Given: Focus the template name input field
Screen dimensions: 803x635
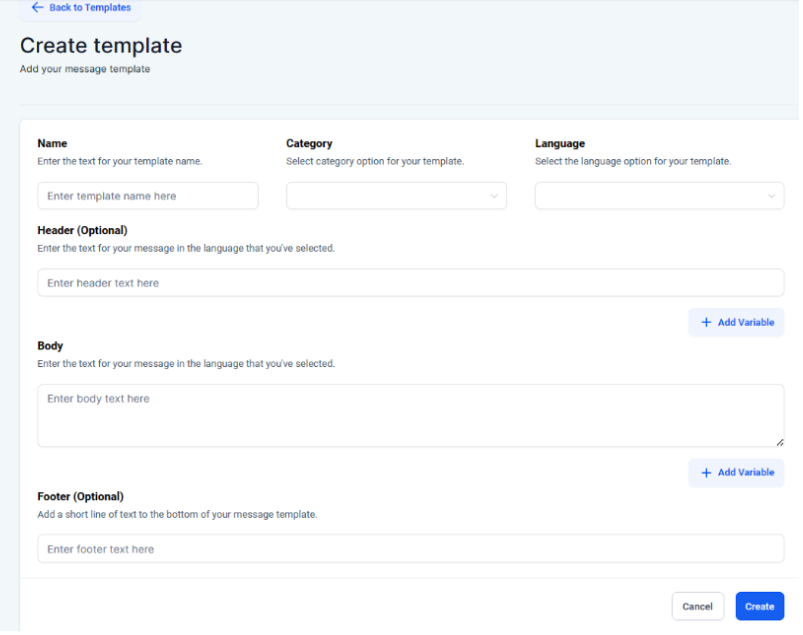Looking at the screenshot, I should [147, 196].
